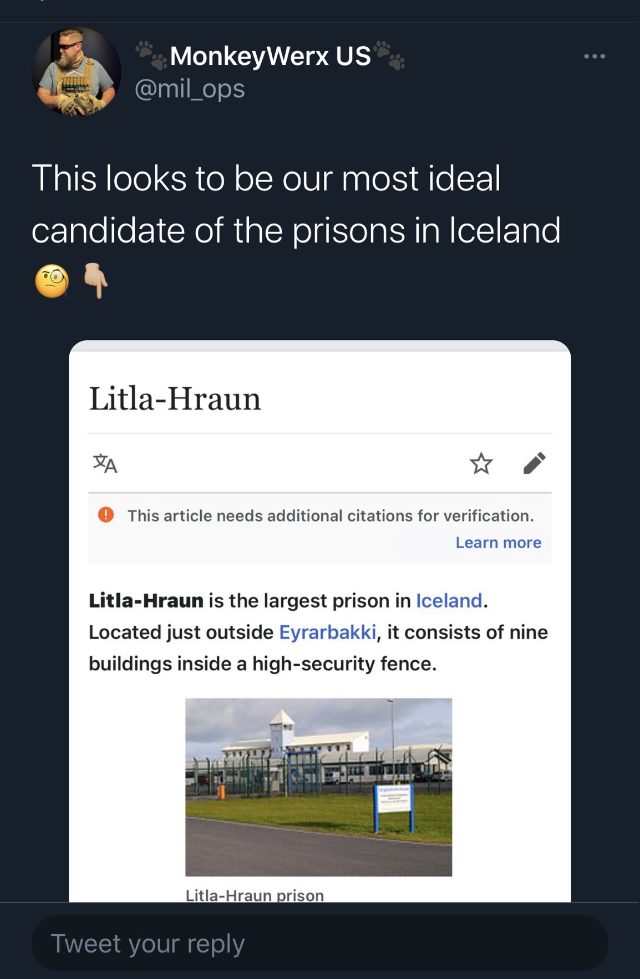The height and width of the screenshot is (979, 640).
Task: Follow the Learn more link
Action: pos(498,543)
